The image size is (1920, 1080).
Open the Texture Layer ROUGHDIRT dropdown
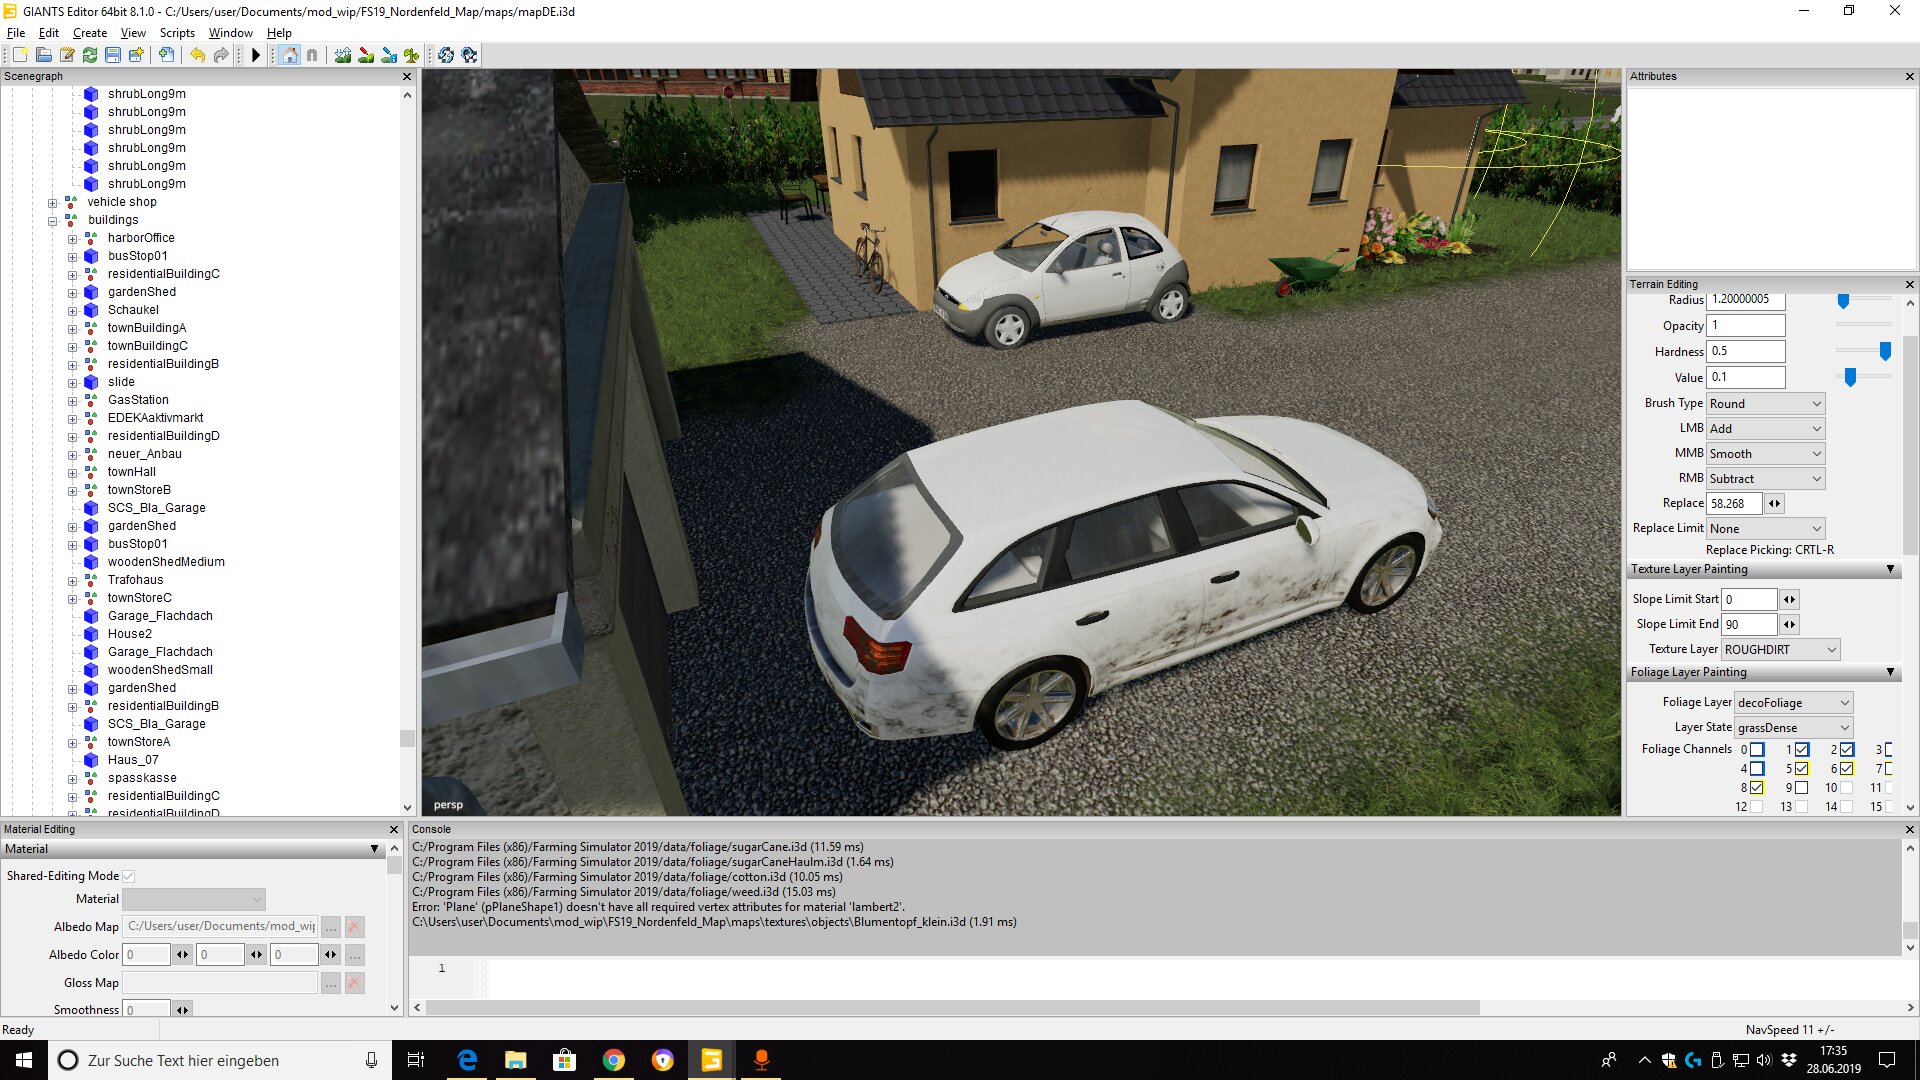pos(1780,649)
